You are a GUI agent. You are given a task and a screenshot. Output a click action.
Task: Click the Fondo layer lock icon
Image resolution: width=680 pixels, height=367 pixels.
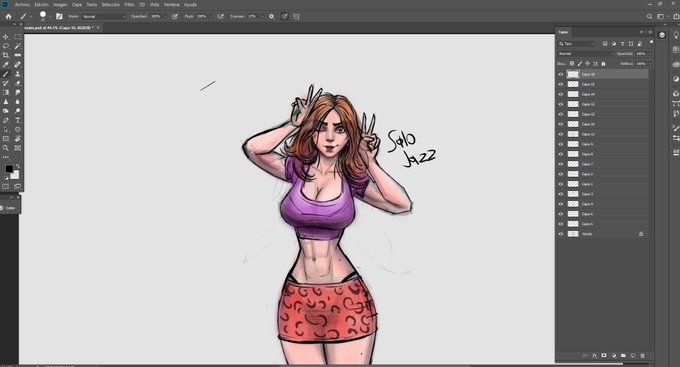[641, 234]
